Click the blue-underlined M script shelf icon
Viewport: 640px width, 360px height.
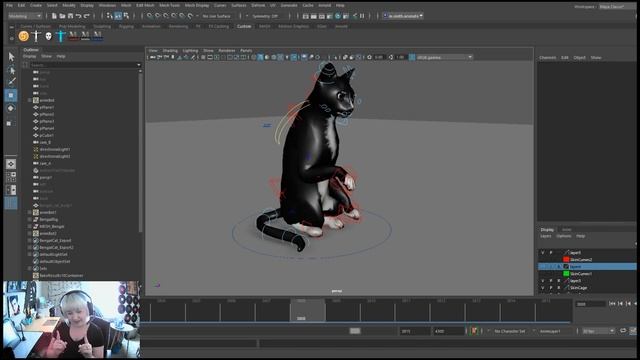tap(97, 36)
